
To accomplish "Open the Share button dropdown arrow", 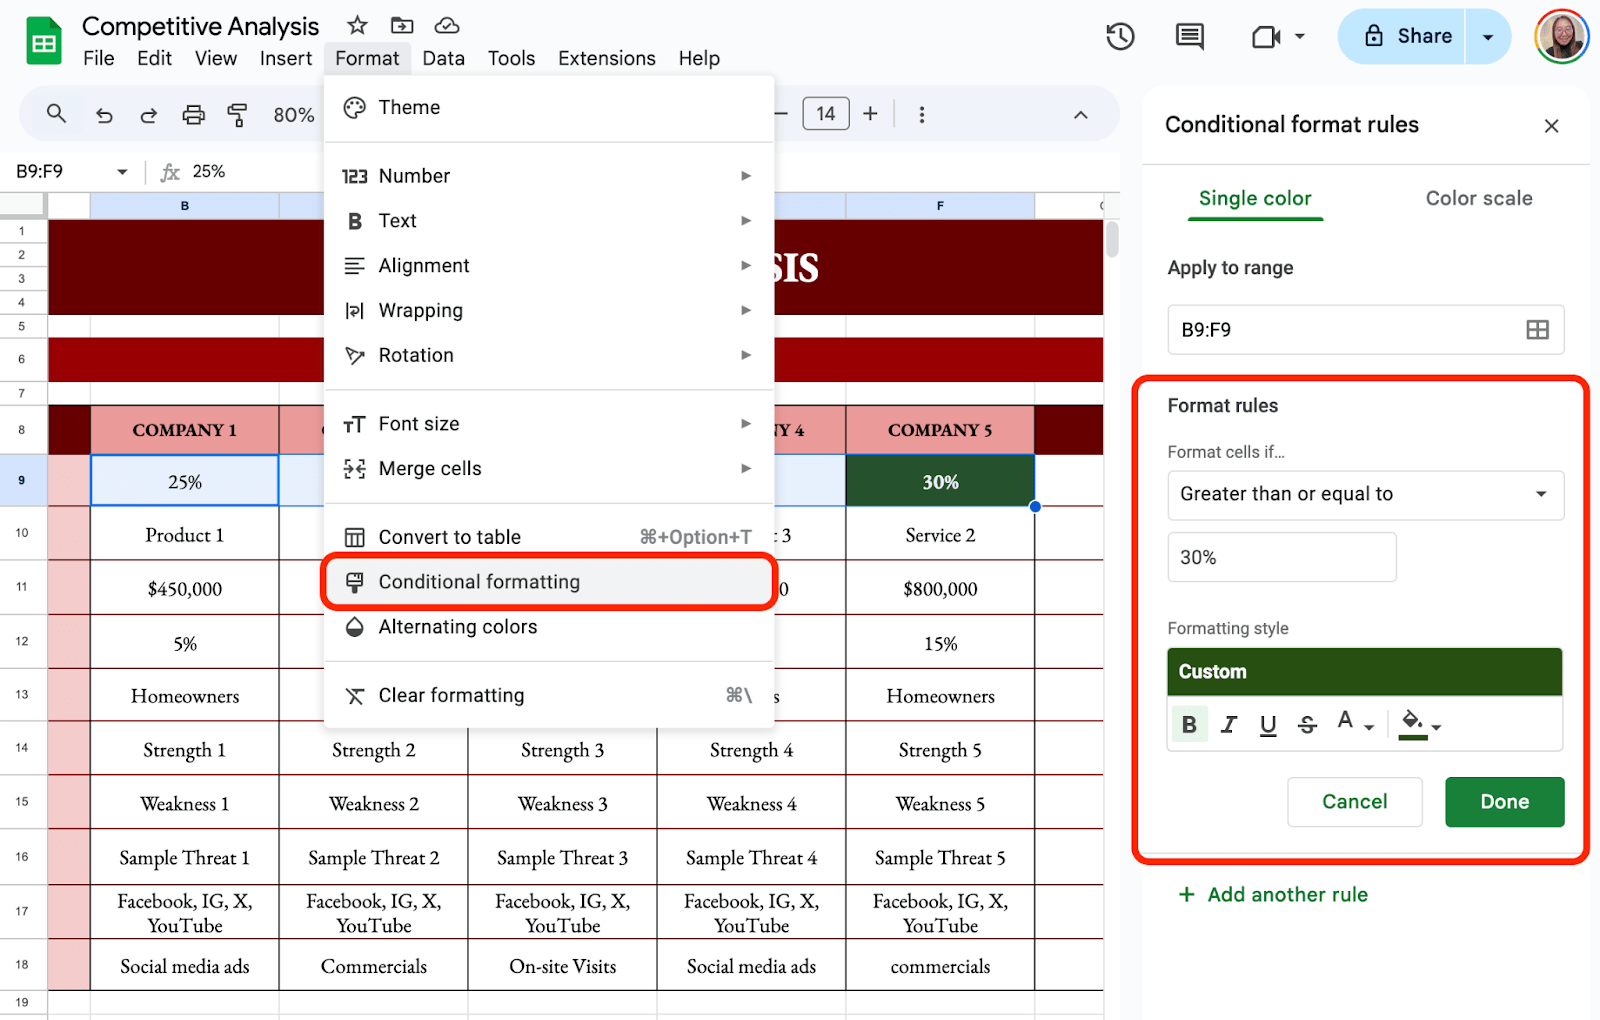I will pos(1489,36).
